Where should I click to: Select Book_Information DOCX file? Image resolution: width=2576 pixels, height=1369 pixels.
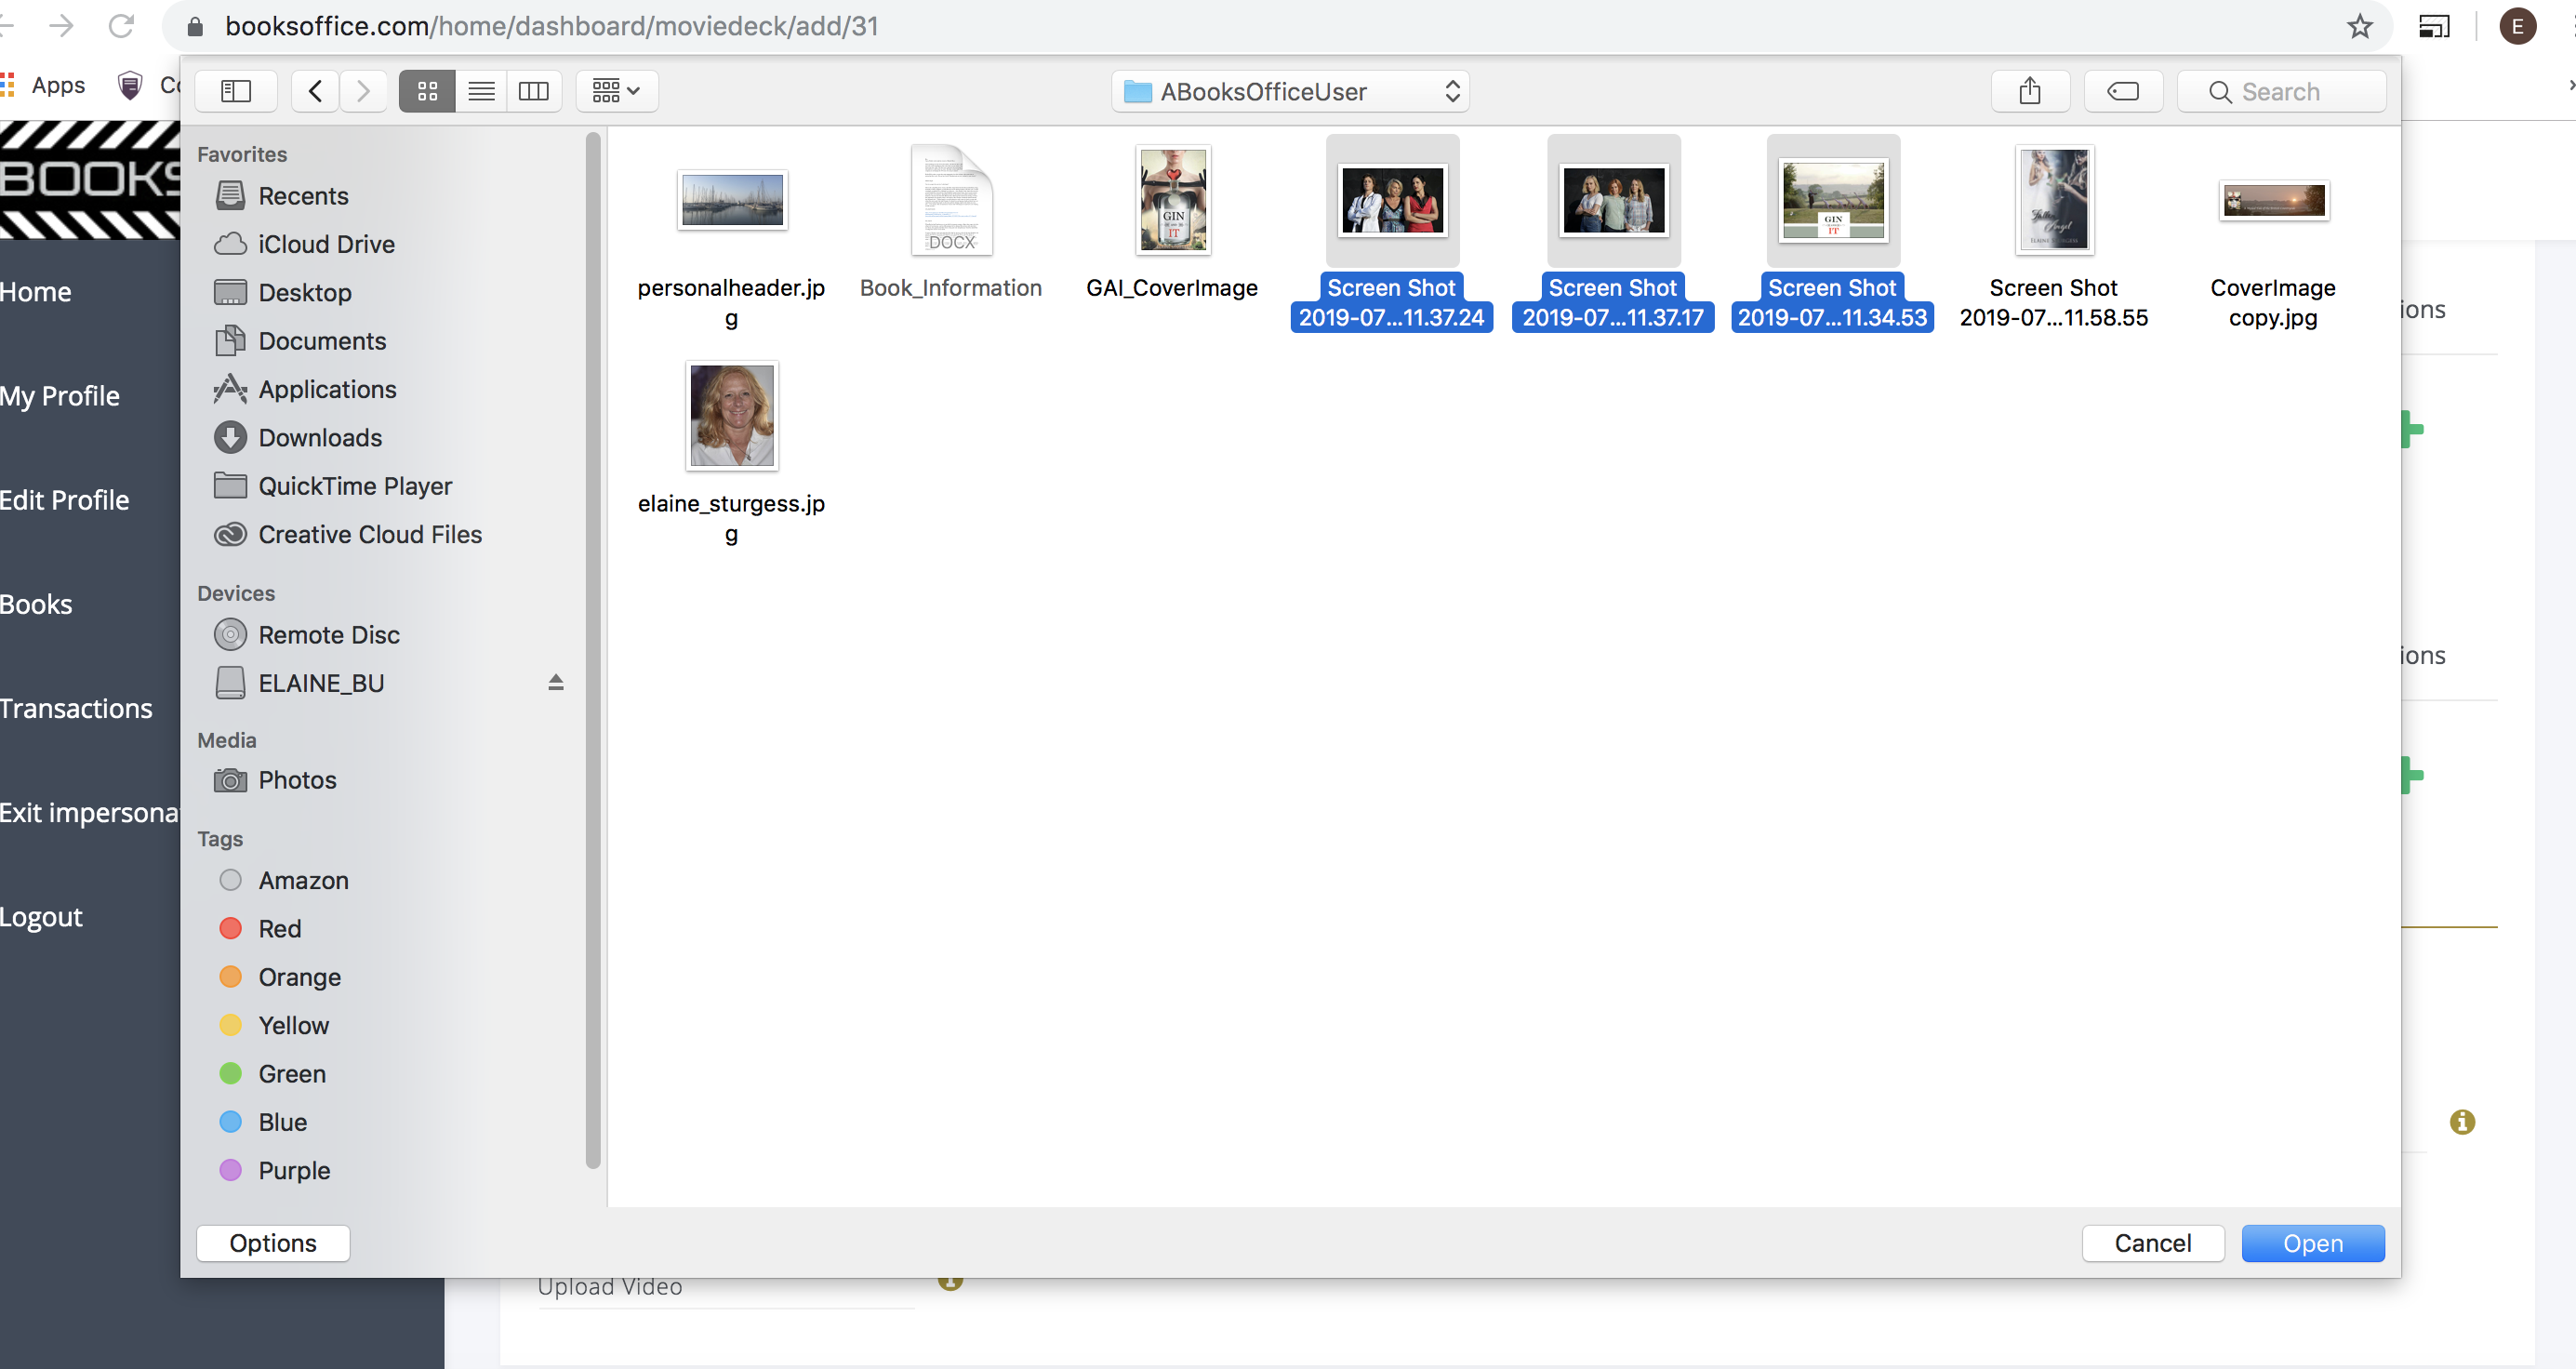point(951,201)
